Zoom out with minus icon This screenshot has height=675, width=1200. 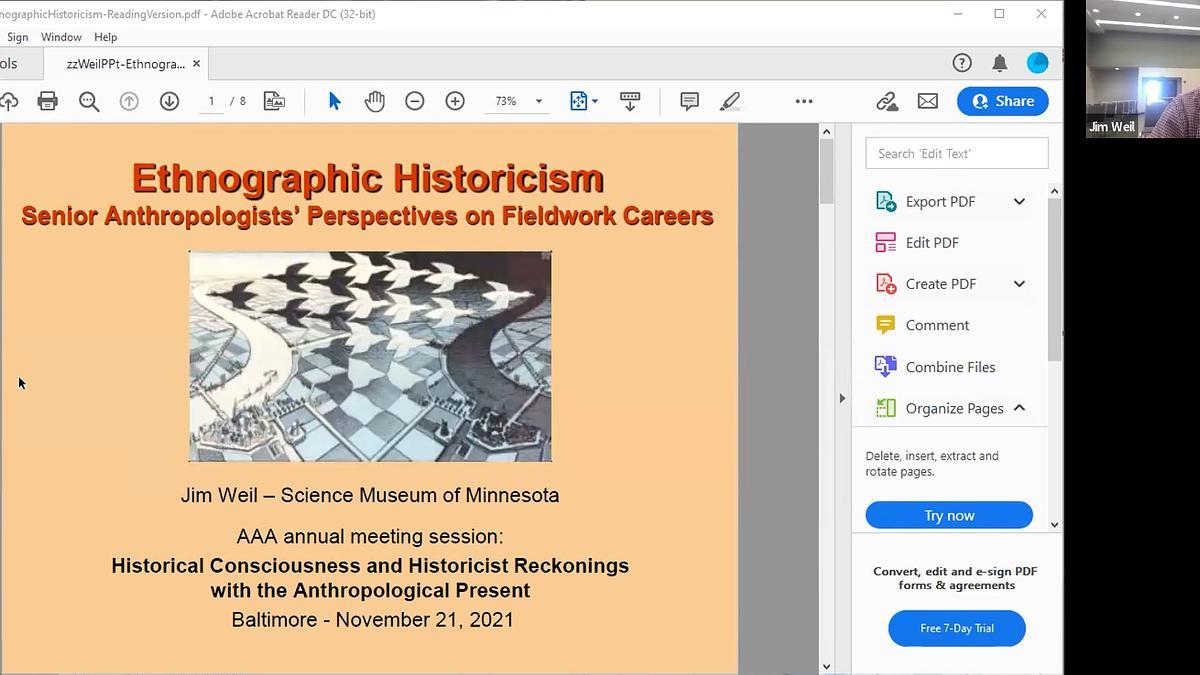tap(414, 101)
